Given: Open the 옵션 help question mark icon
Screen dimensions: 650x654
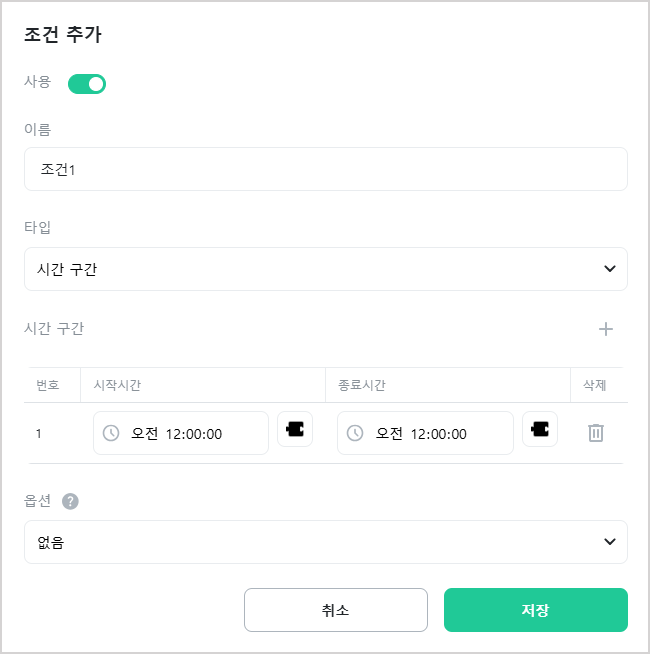Looking at the screenshot, I should pyautogui.click(x=70, y=501).
